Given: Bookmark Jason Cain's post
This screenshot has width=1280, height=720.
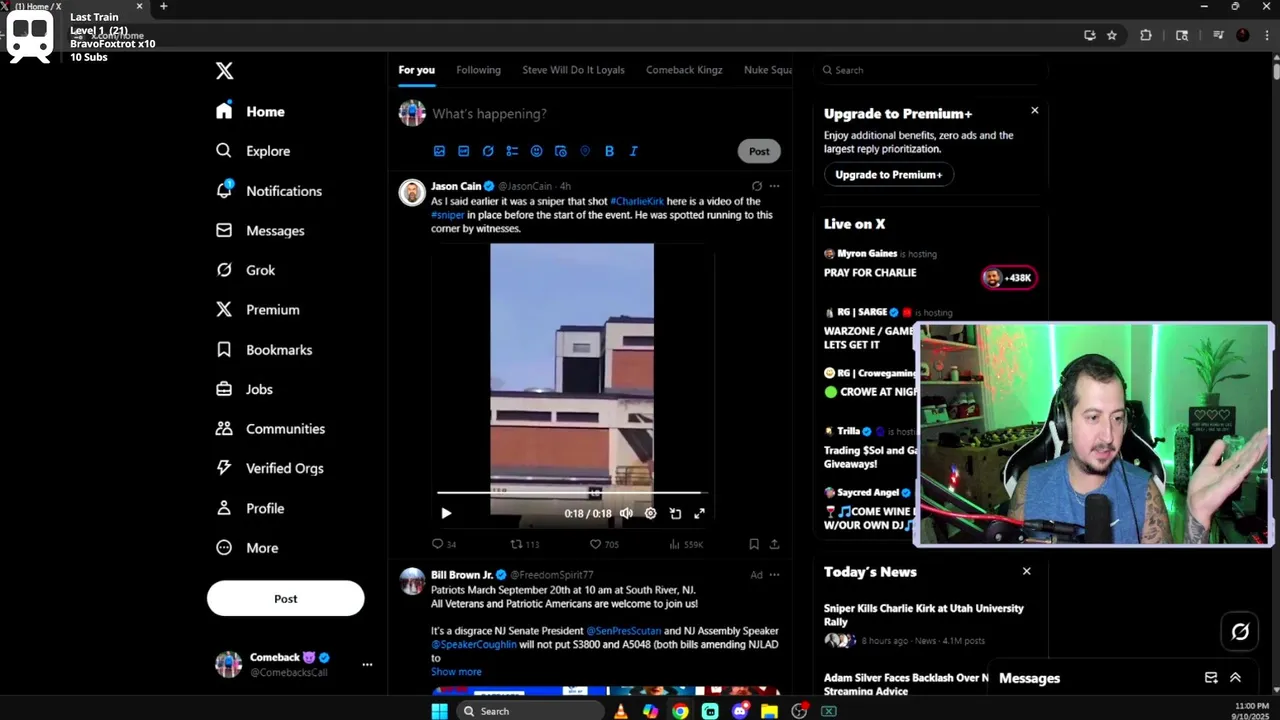Looking at the screenshot, I should point(754,544).
